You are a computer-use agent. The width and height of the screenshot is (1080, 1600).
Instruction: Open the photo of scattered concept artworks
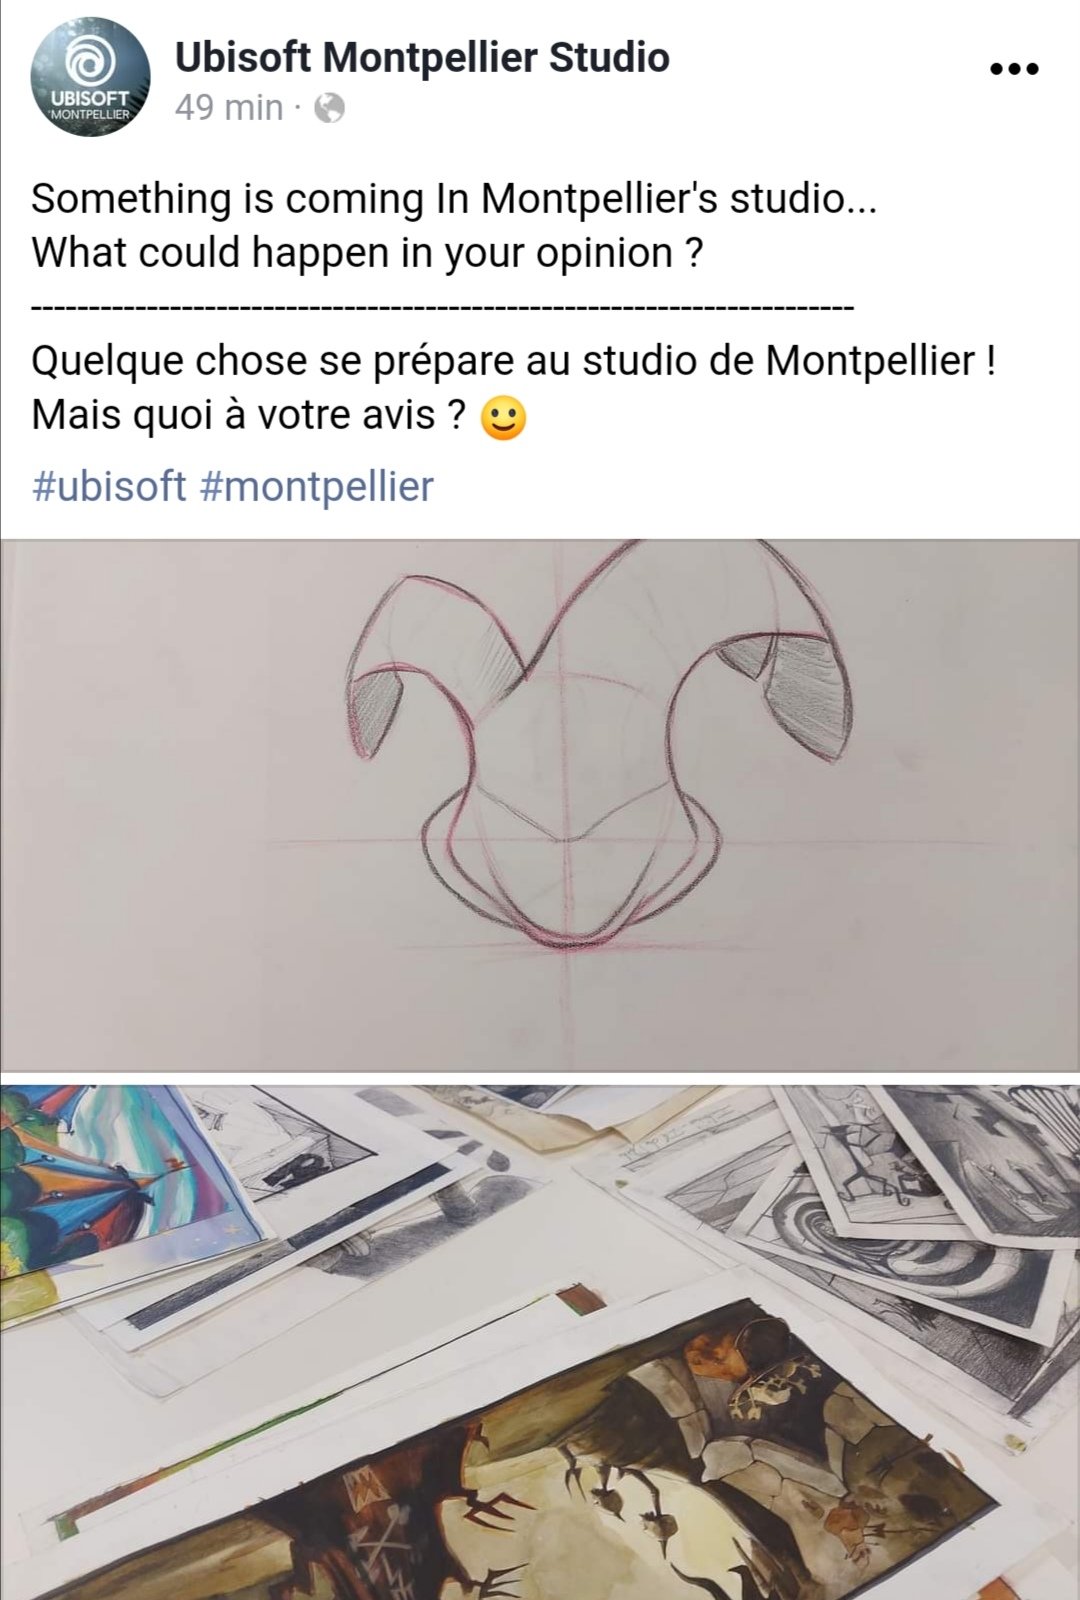[x=540, y=1342]
